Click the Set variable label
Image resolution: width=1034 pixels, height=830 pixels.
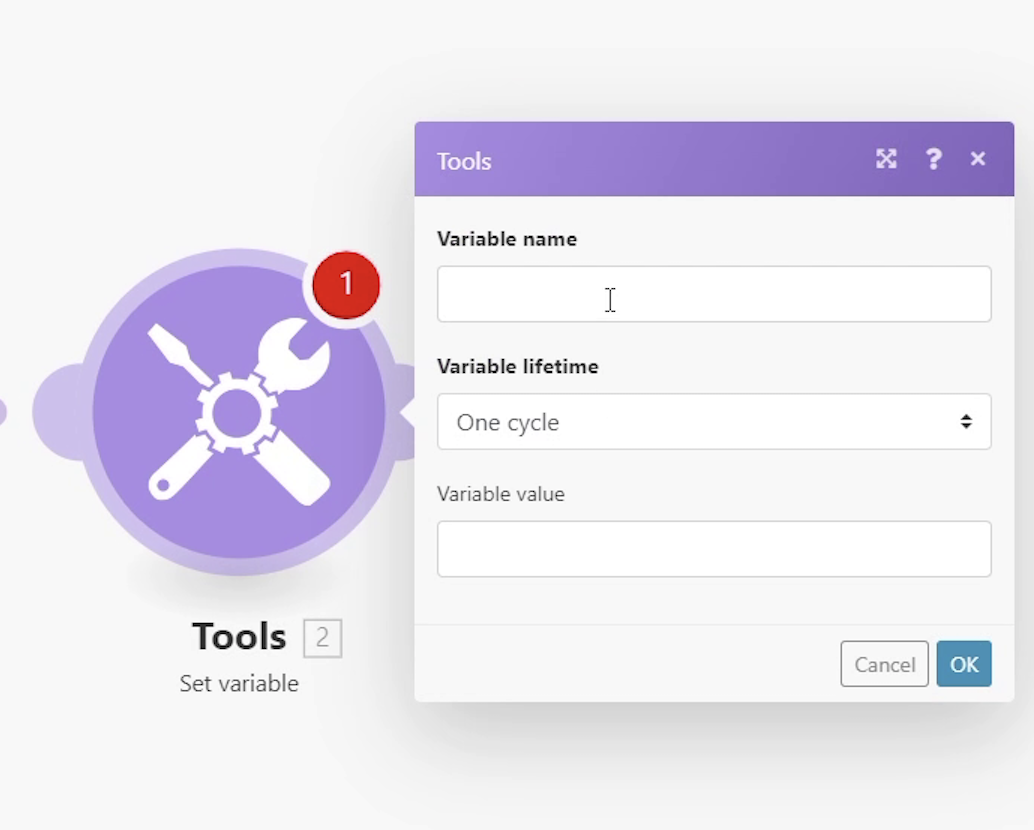(238, 683)
